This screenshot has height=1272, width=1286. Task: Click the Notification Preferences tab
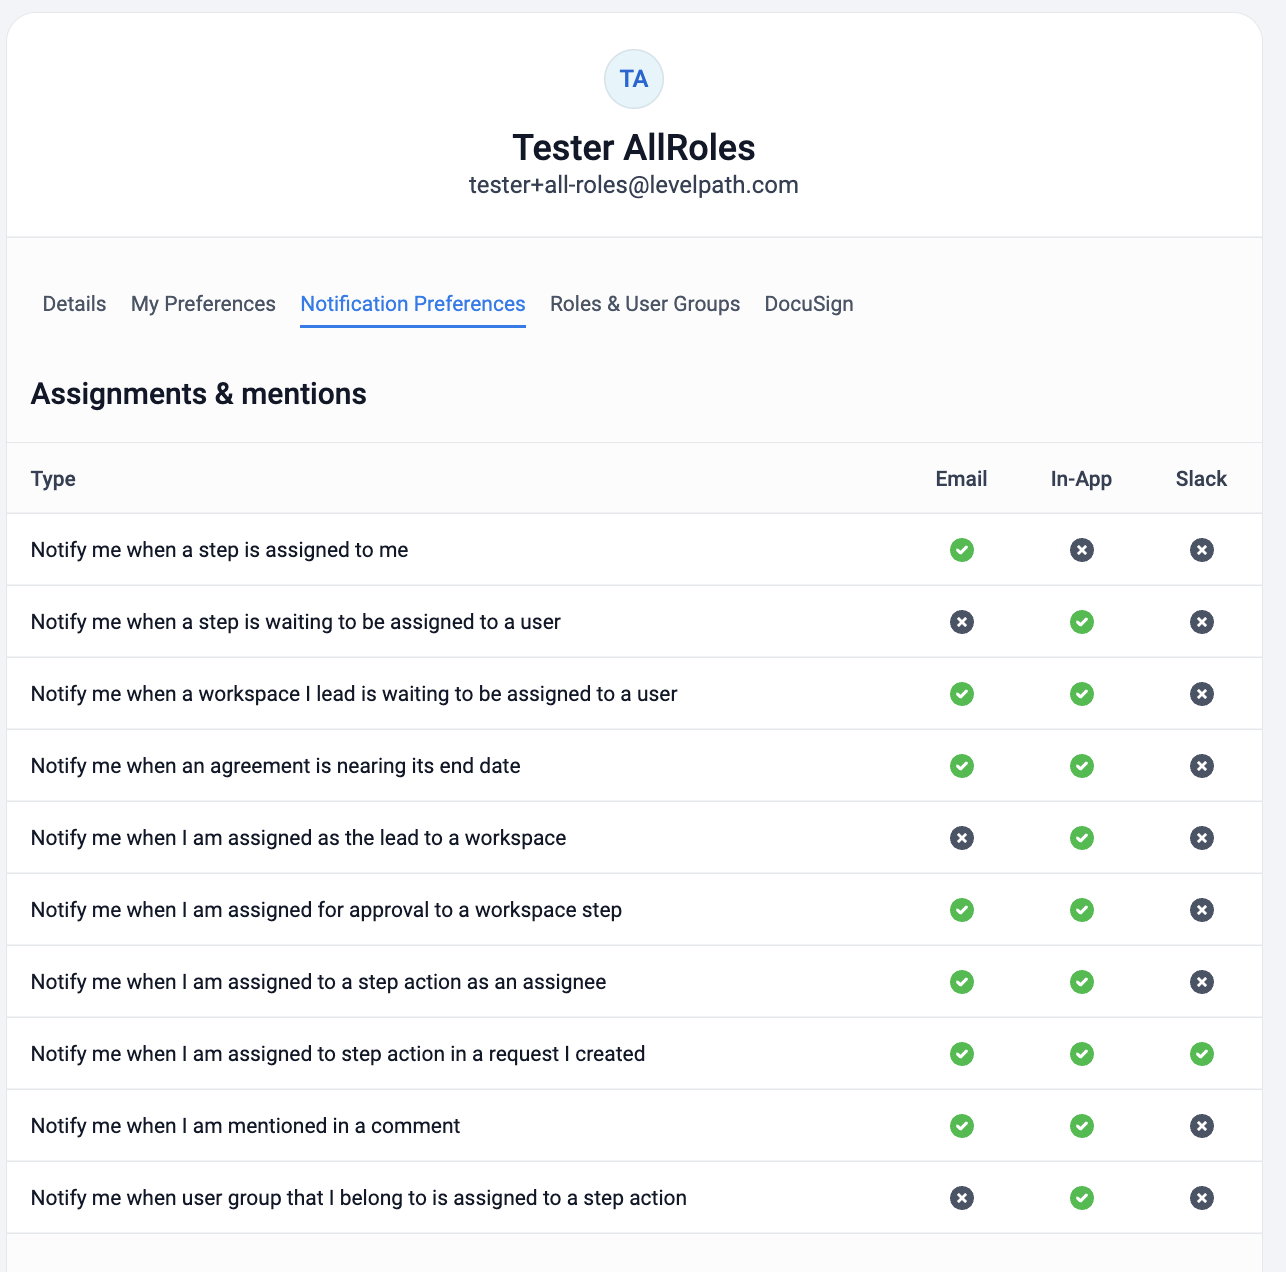click(412, 304)
